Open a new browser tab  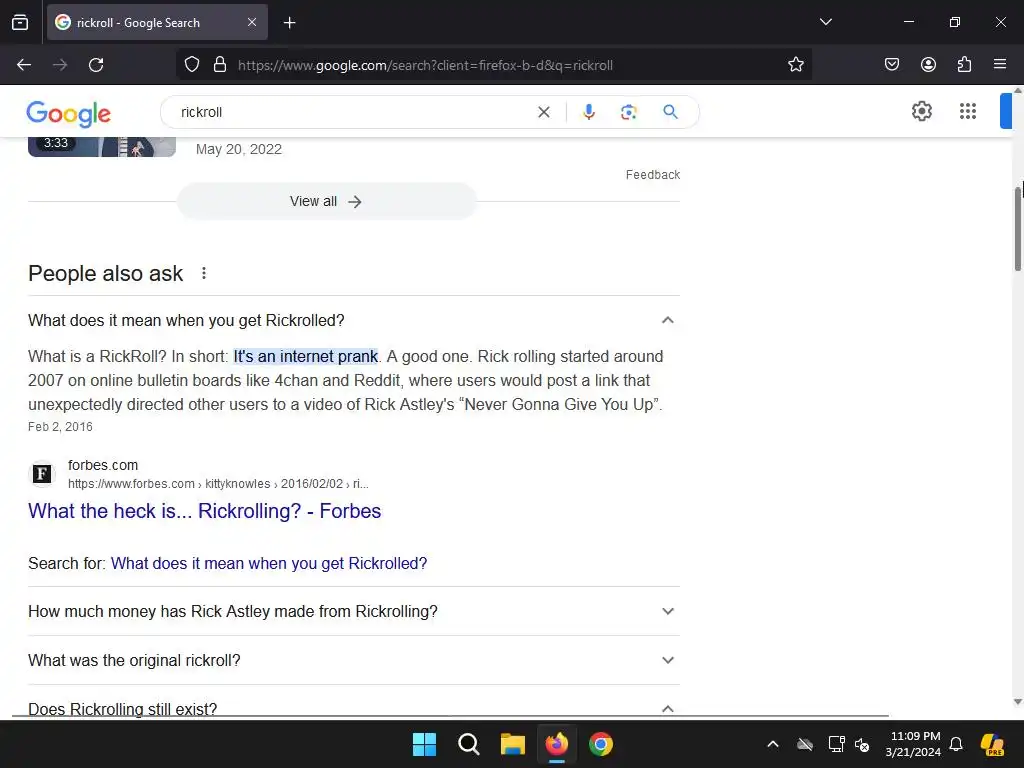289,23
